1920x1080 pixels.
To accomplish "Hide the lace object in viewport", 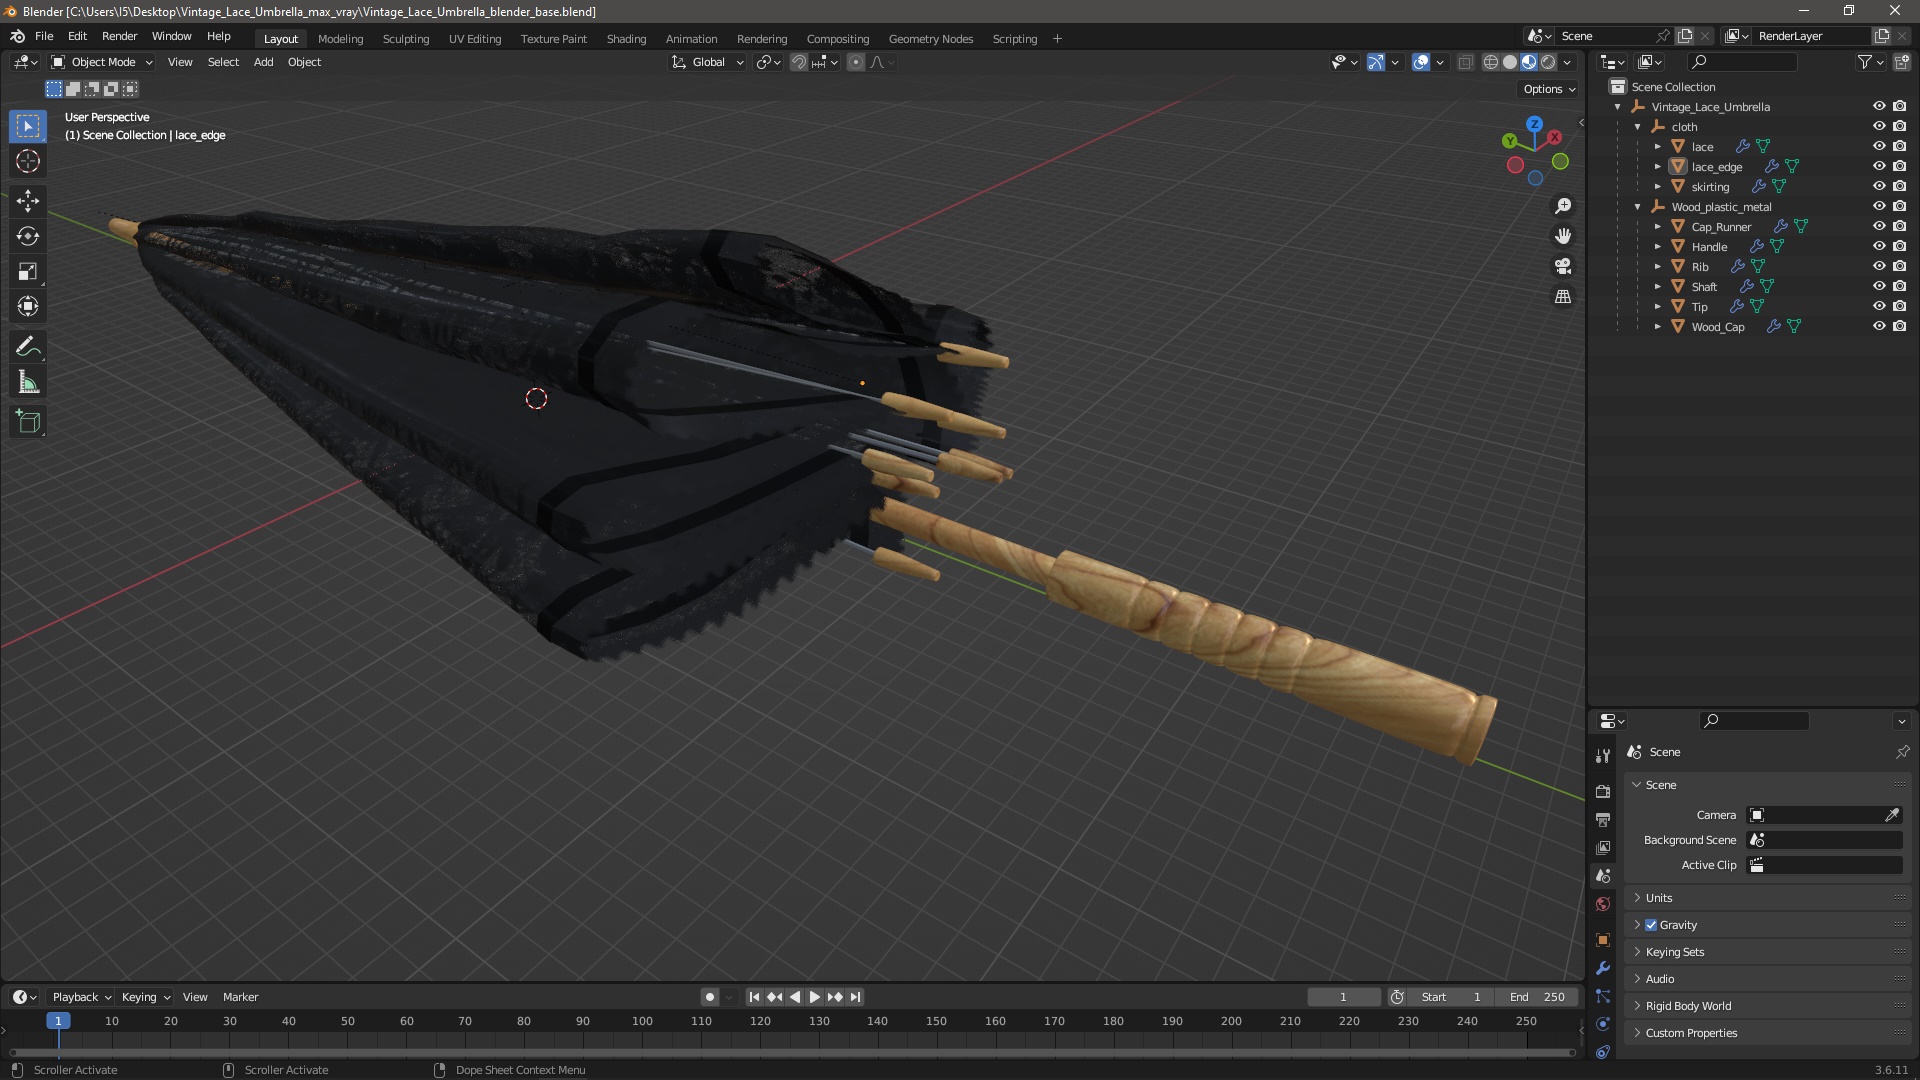I will [x=1879, y=146].
